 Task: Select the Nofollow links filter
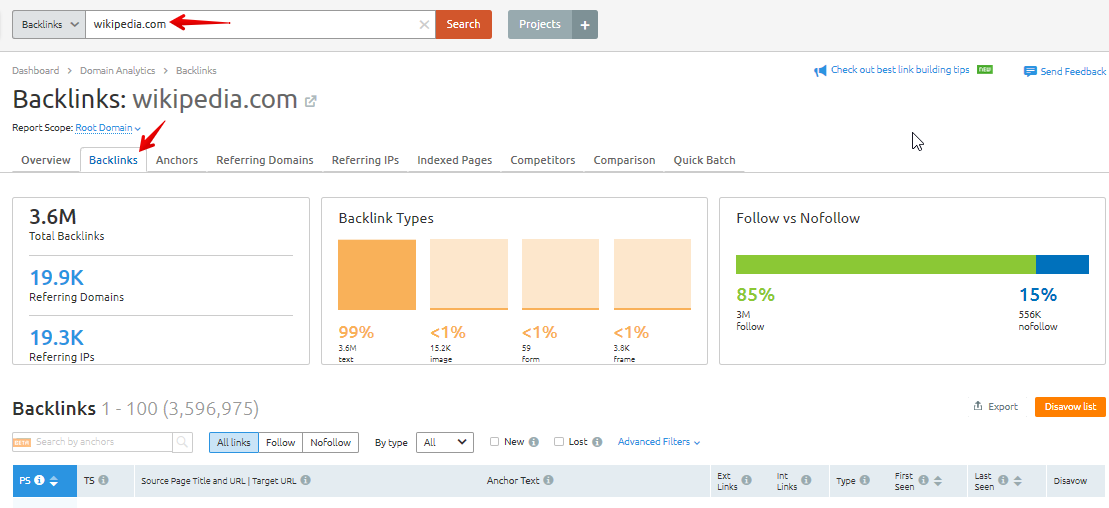[x=331, y=442]
